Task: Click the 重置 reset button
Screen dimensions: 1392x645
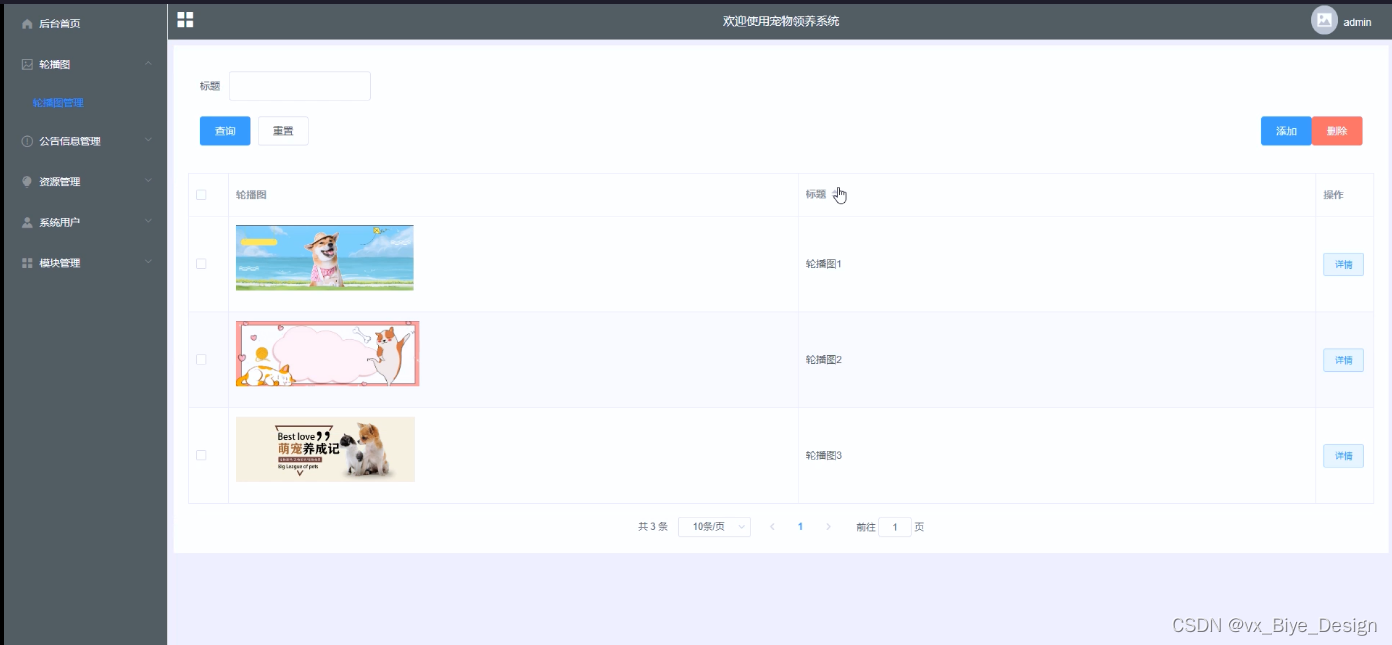Action: (x=283, y=131)
